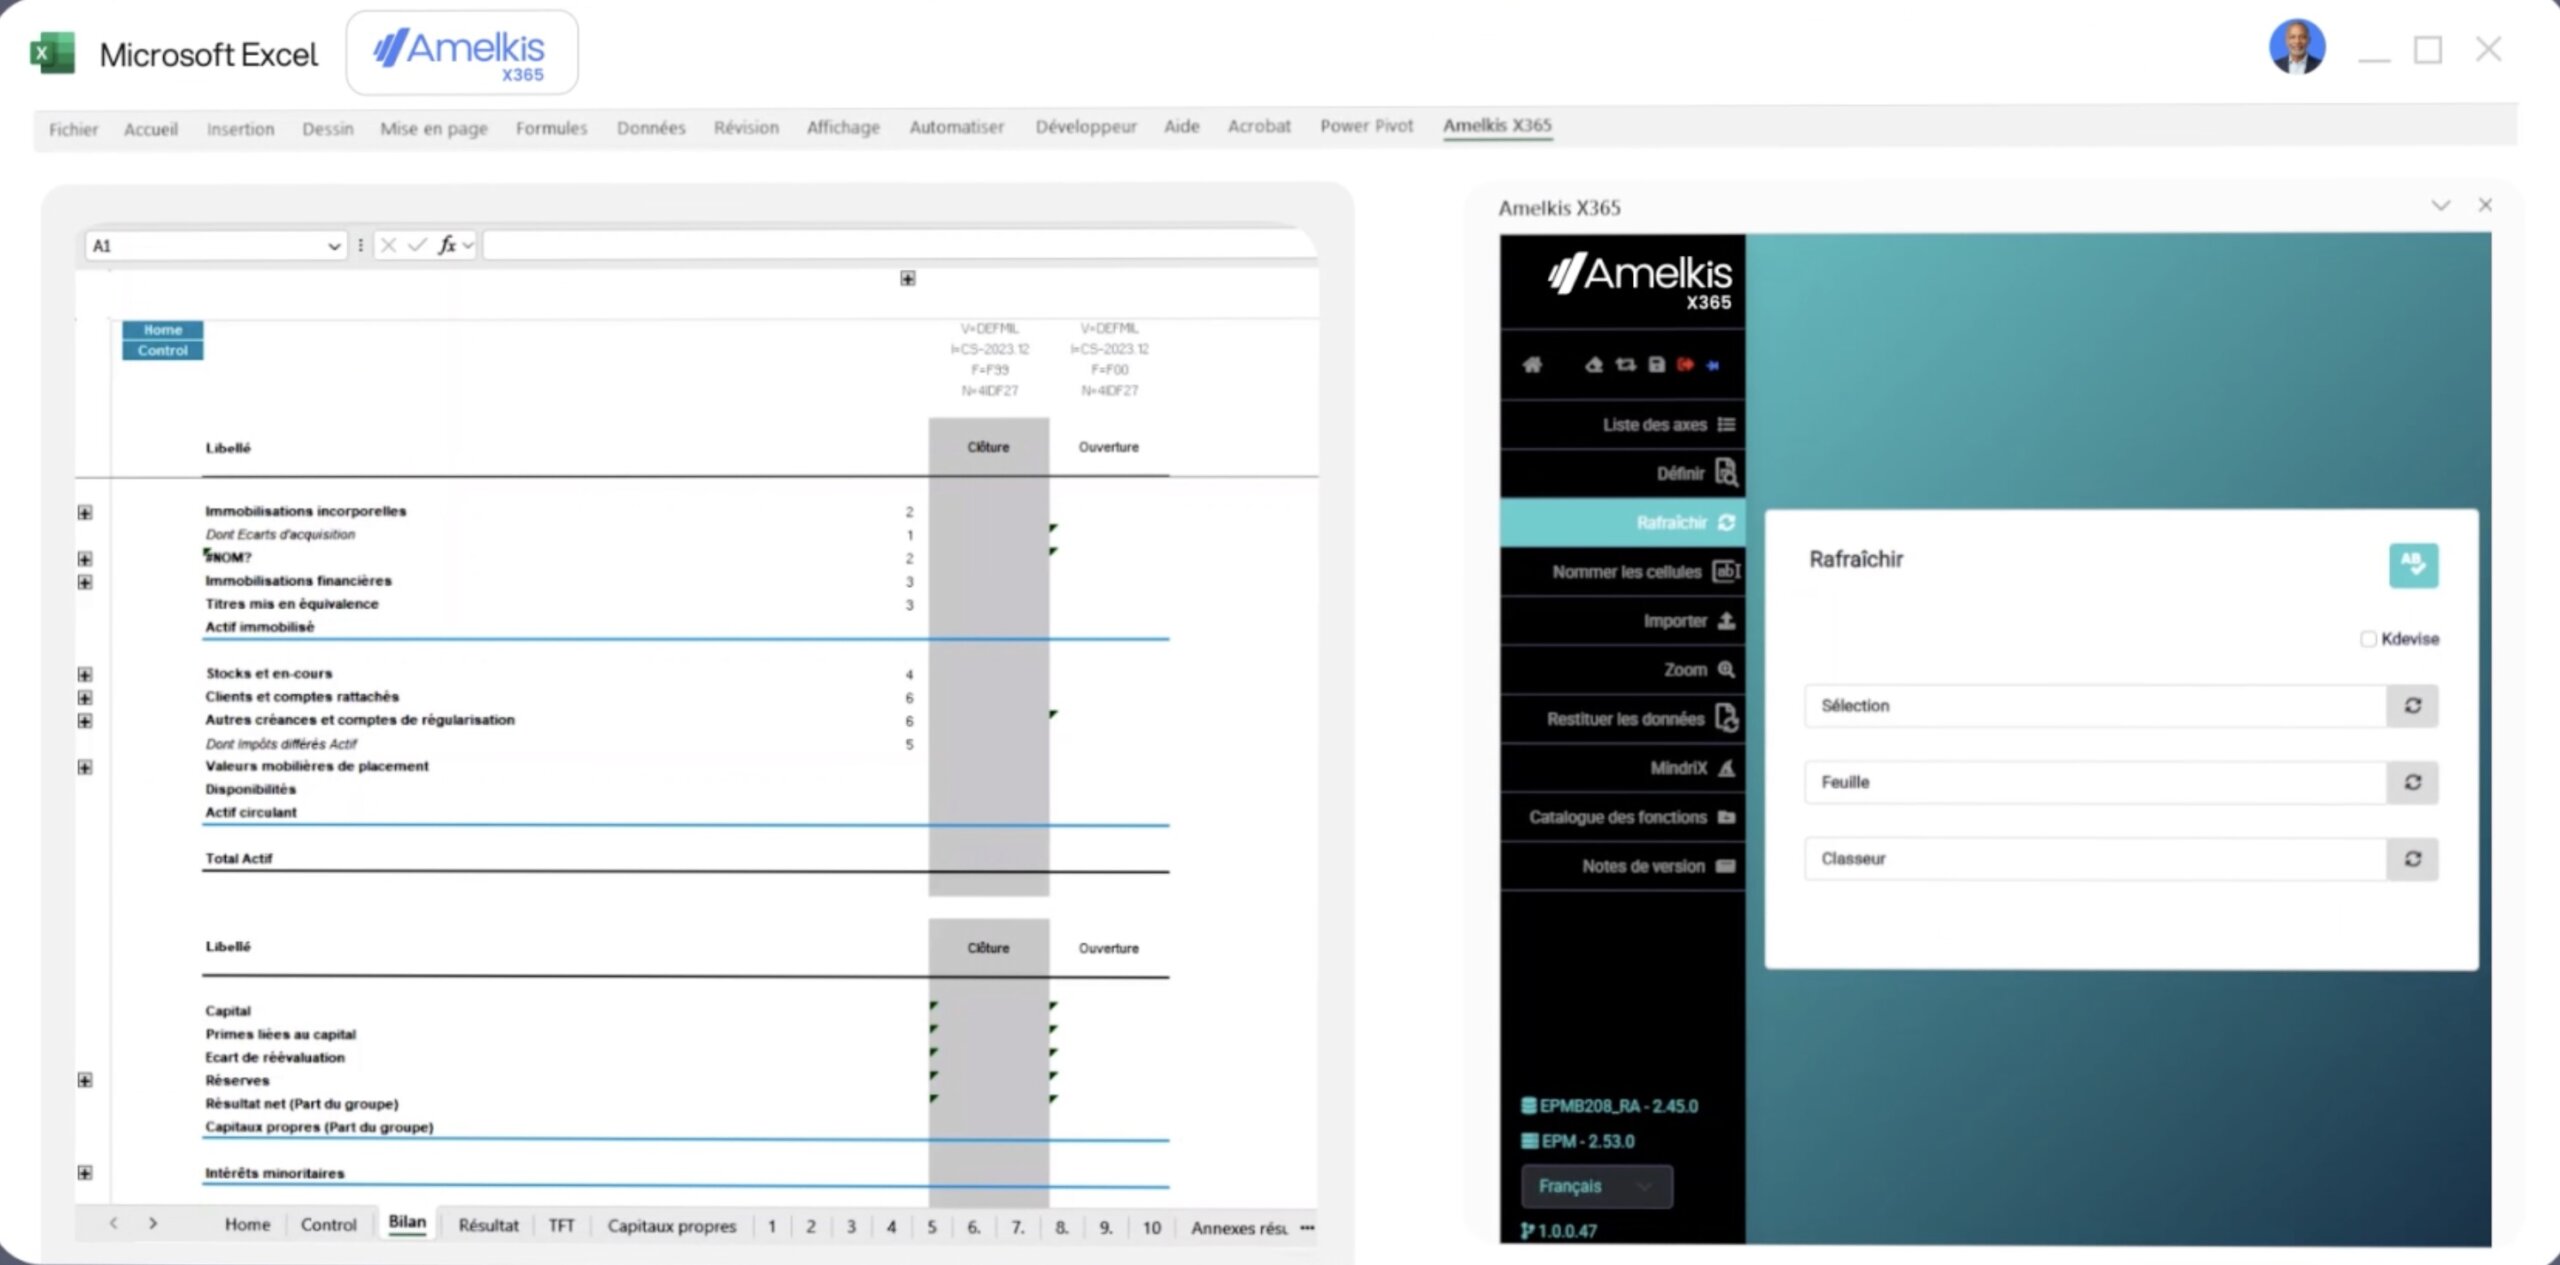
Task: Expand the Intérêts minoritaires row group
Action: coord(85,1173)
